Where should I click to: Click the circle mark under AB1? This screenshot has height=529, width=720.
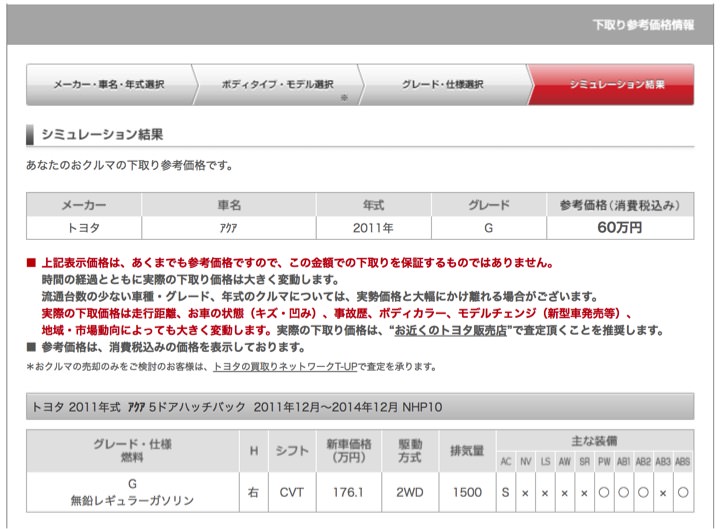pos(623,492)
